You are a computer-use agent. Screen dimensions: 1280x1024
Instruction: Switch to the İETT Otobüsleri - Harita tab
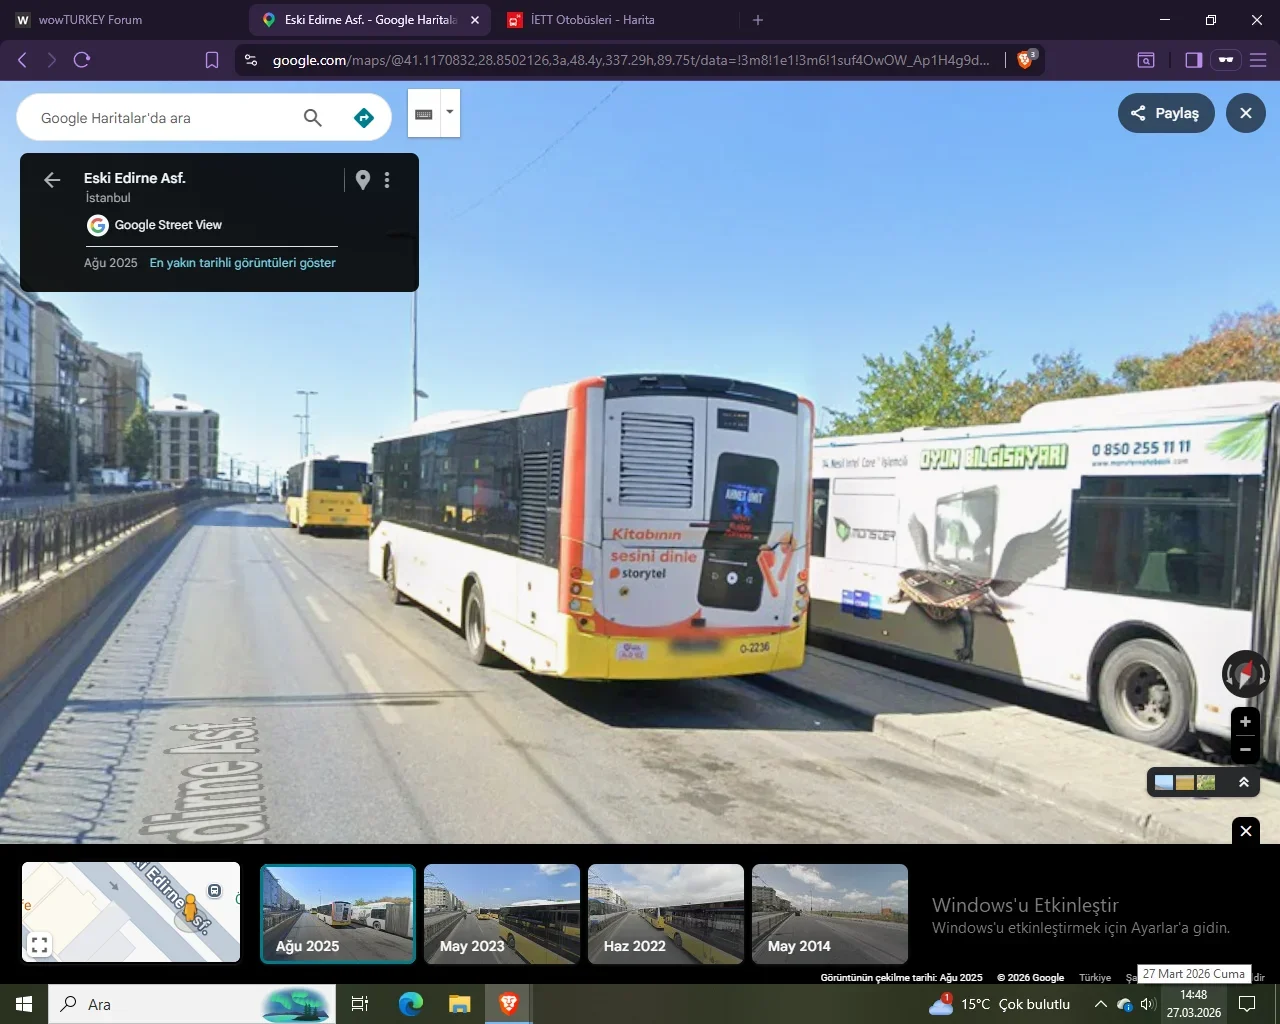point(592,20)
